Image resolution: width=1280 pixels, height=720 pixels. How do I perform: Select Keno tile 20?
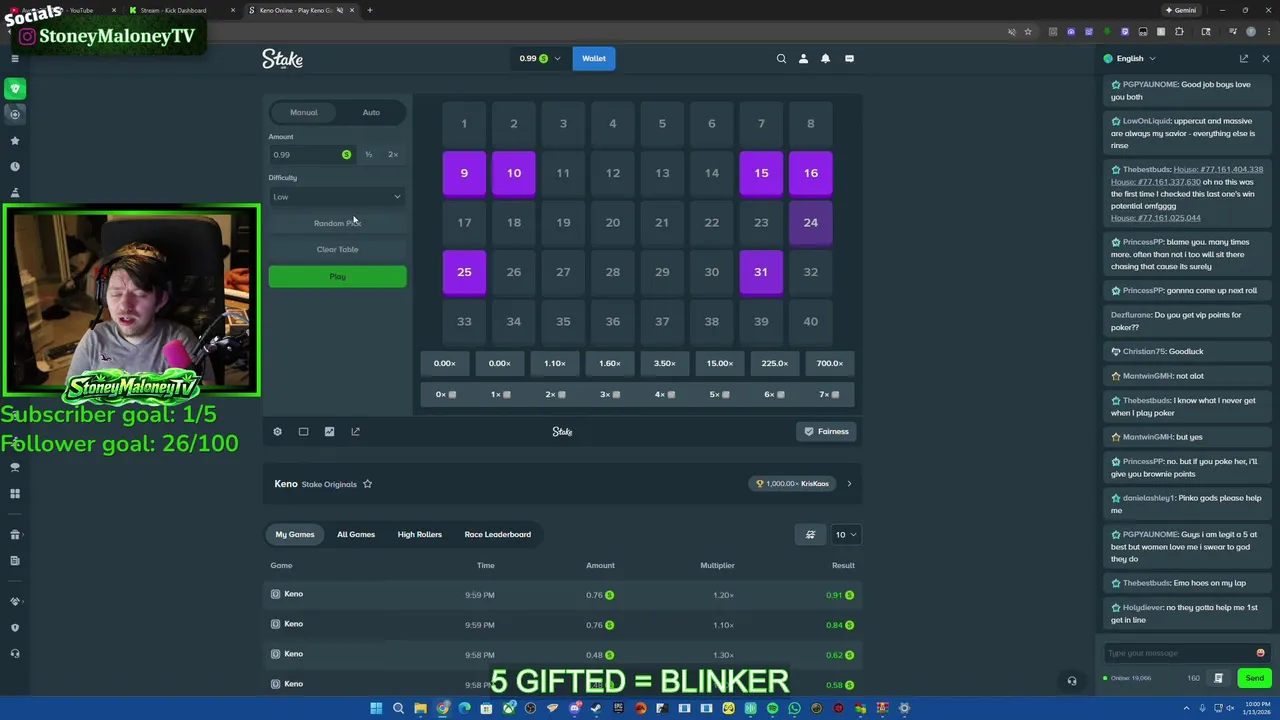coord(613,222)
